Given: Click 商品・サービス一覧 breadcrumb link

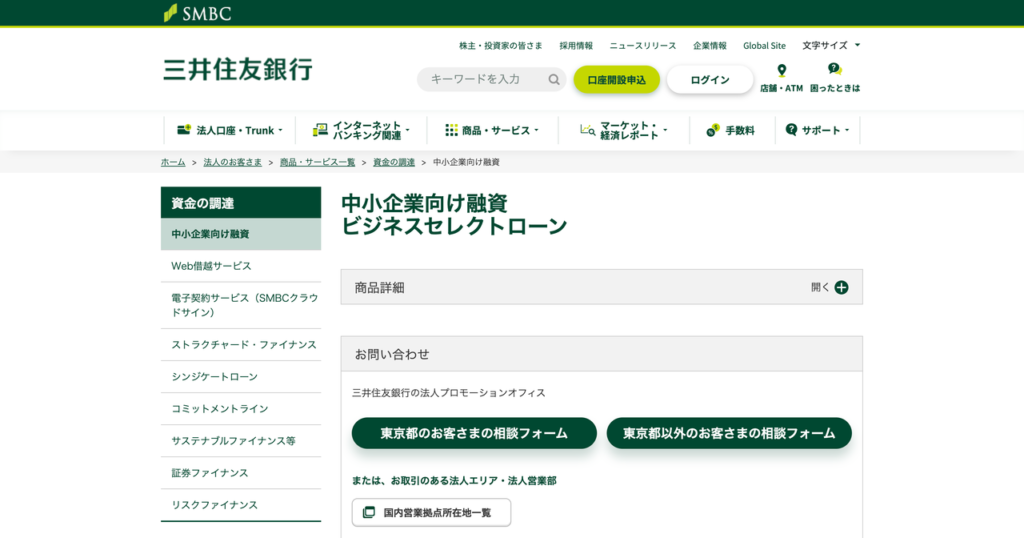Looking at the screenshot, I should (x=317, y=162).
